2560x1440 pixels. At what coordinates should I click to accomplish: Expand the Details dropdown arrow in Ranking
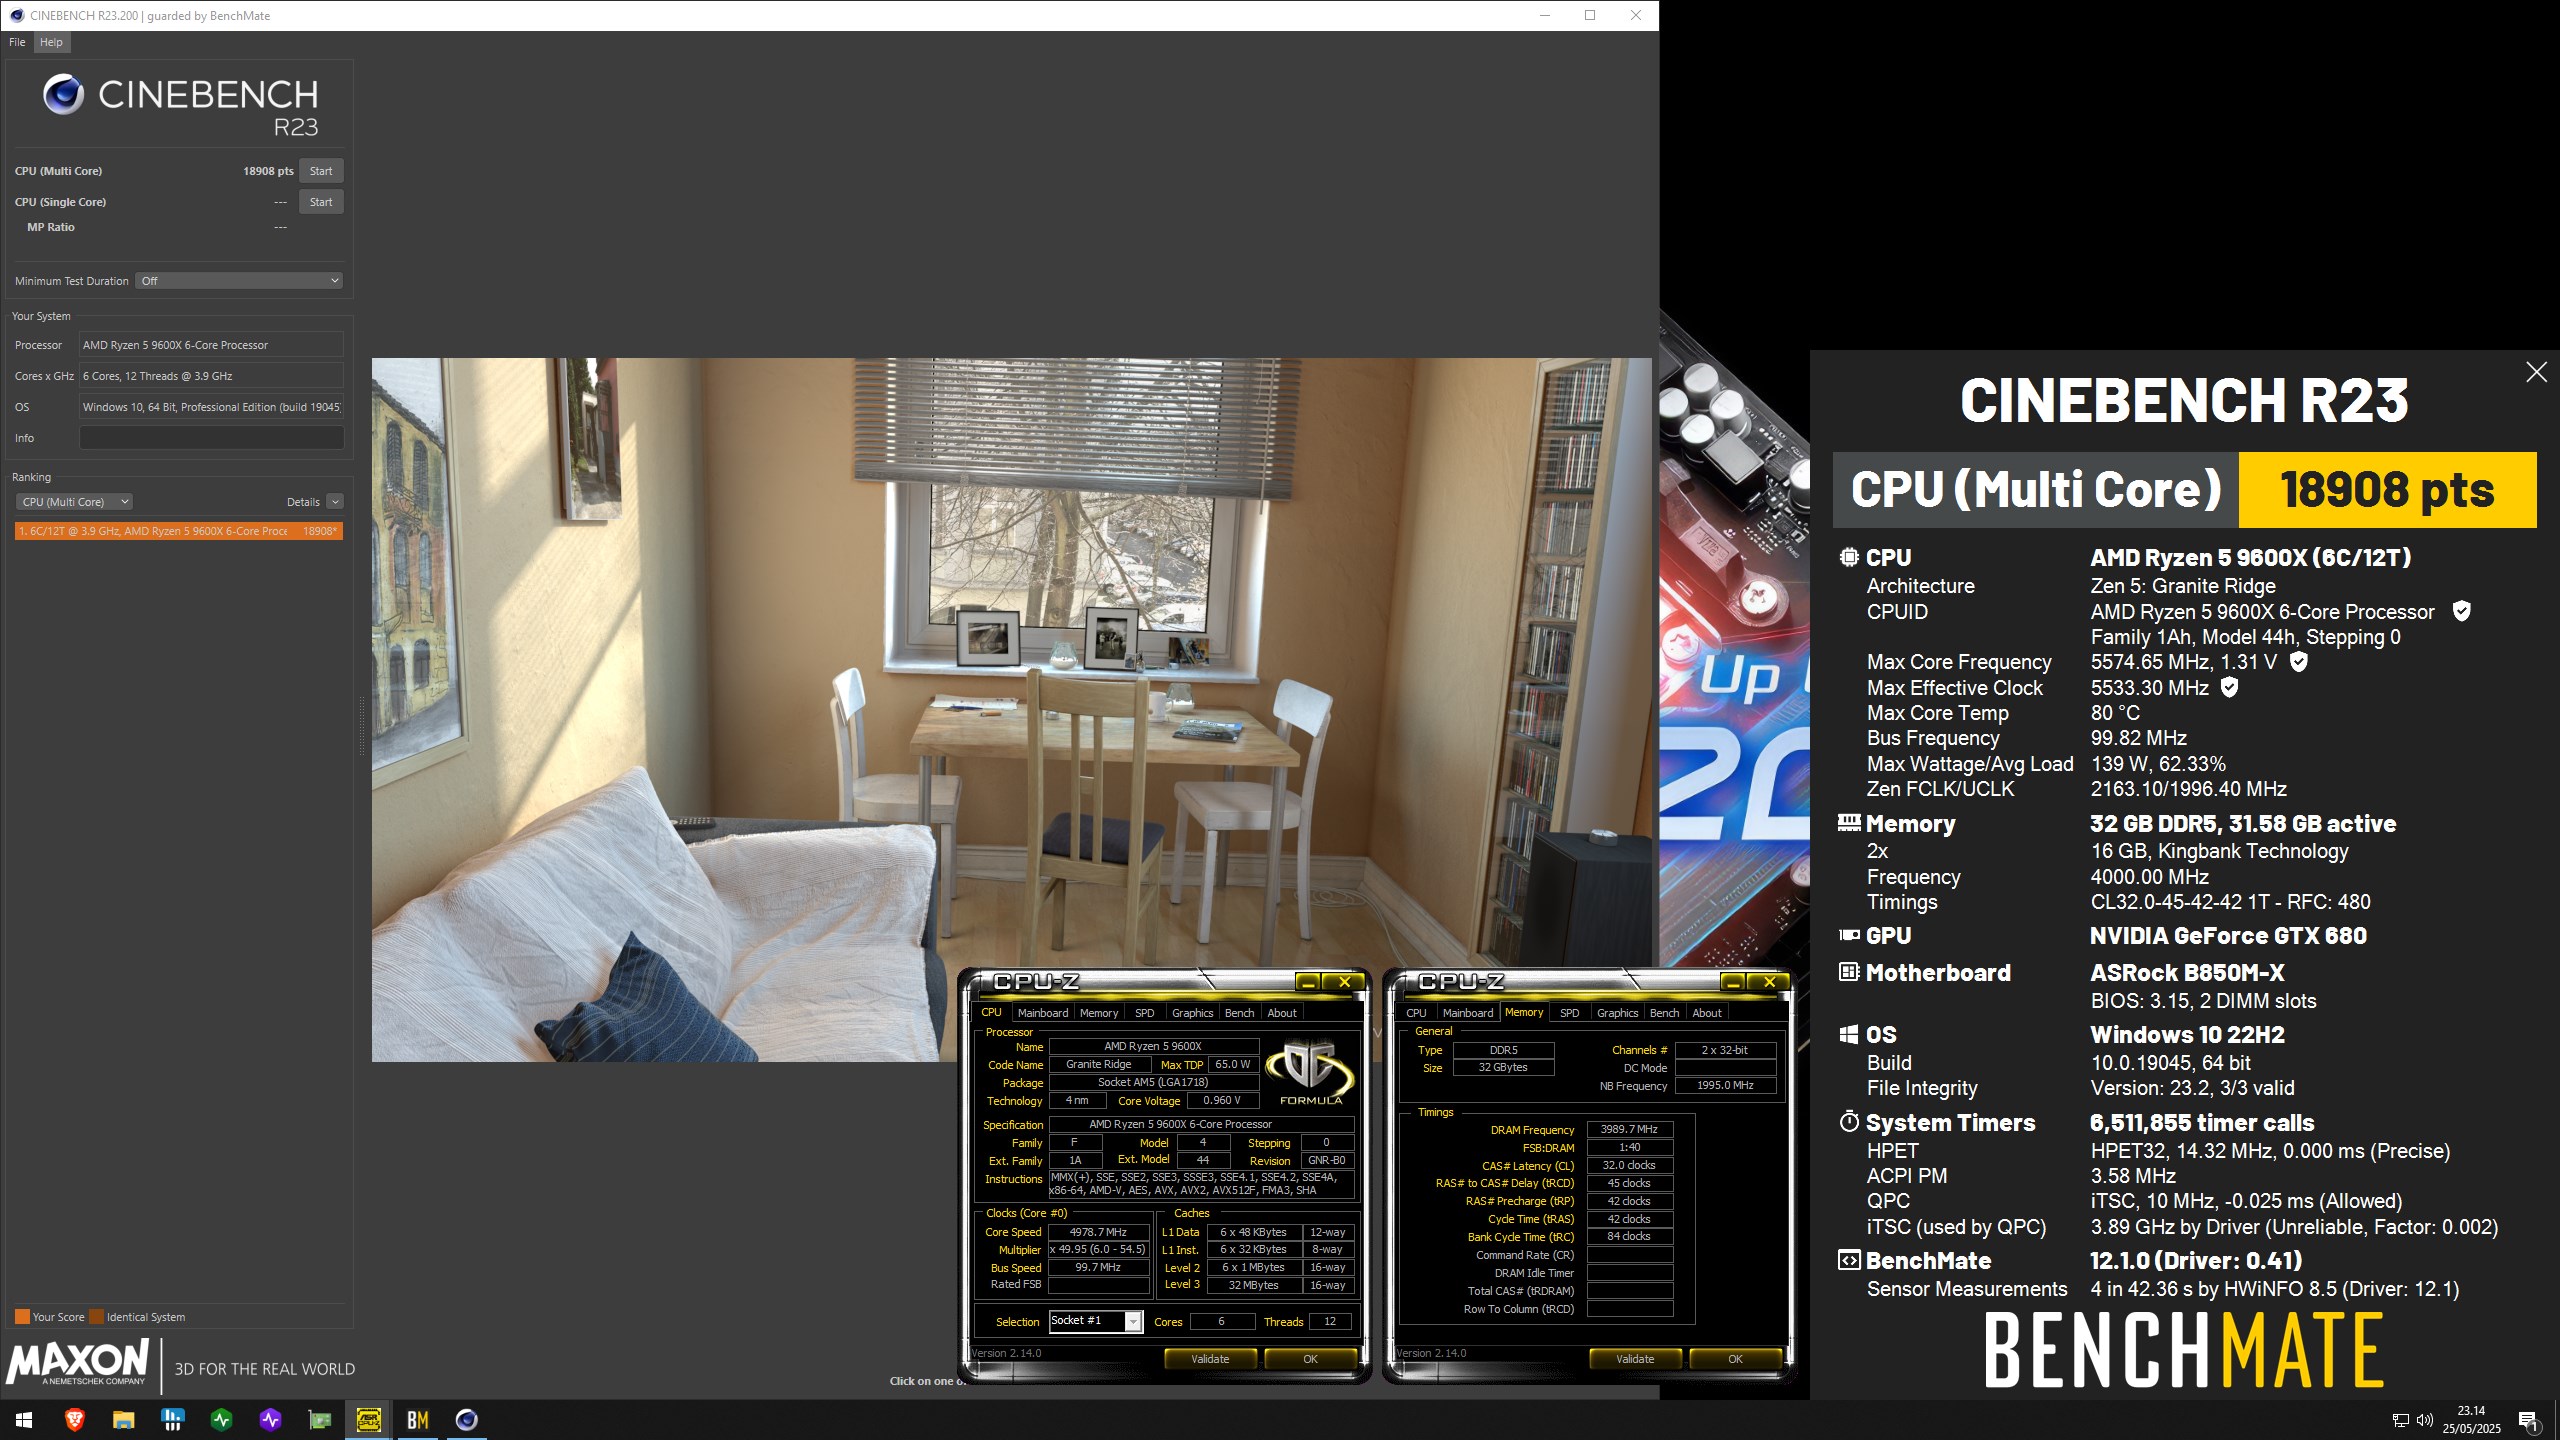335,502
